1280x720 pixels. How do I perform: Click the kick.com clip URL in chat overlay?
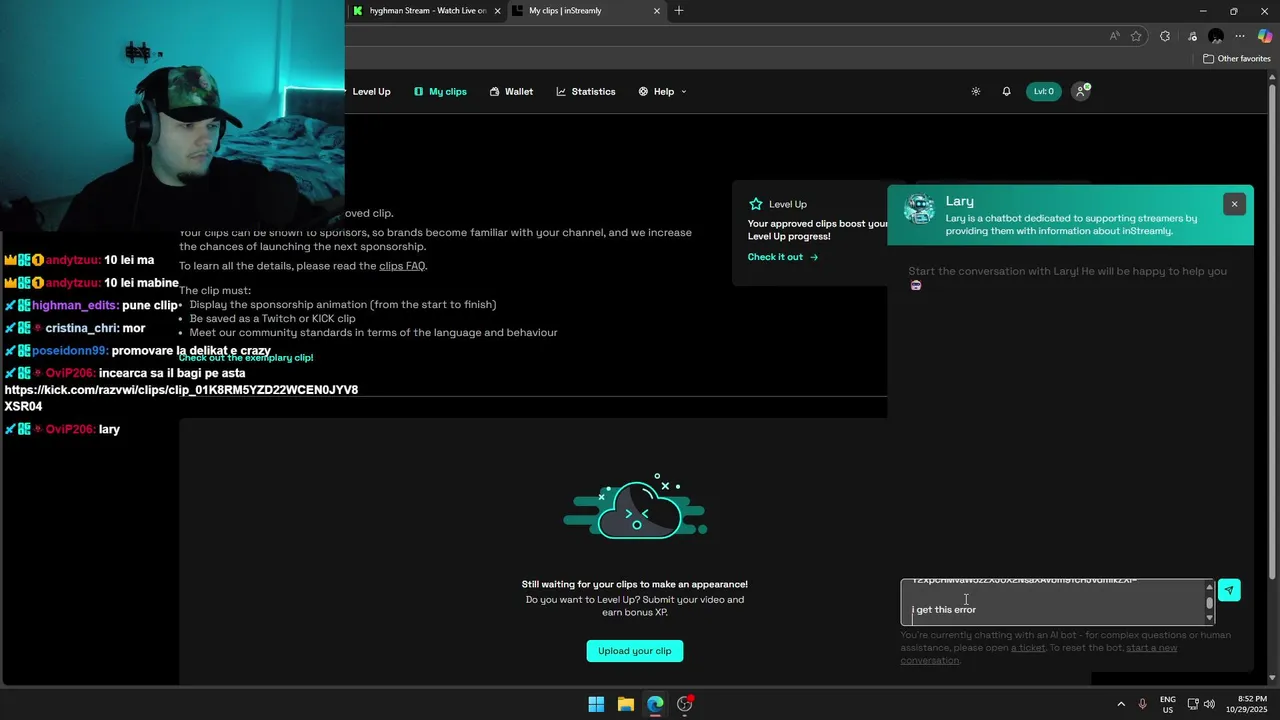(x=181, y=398)
